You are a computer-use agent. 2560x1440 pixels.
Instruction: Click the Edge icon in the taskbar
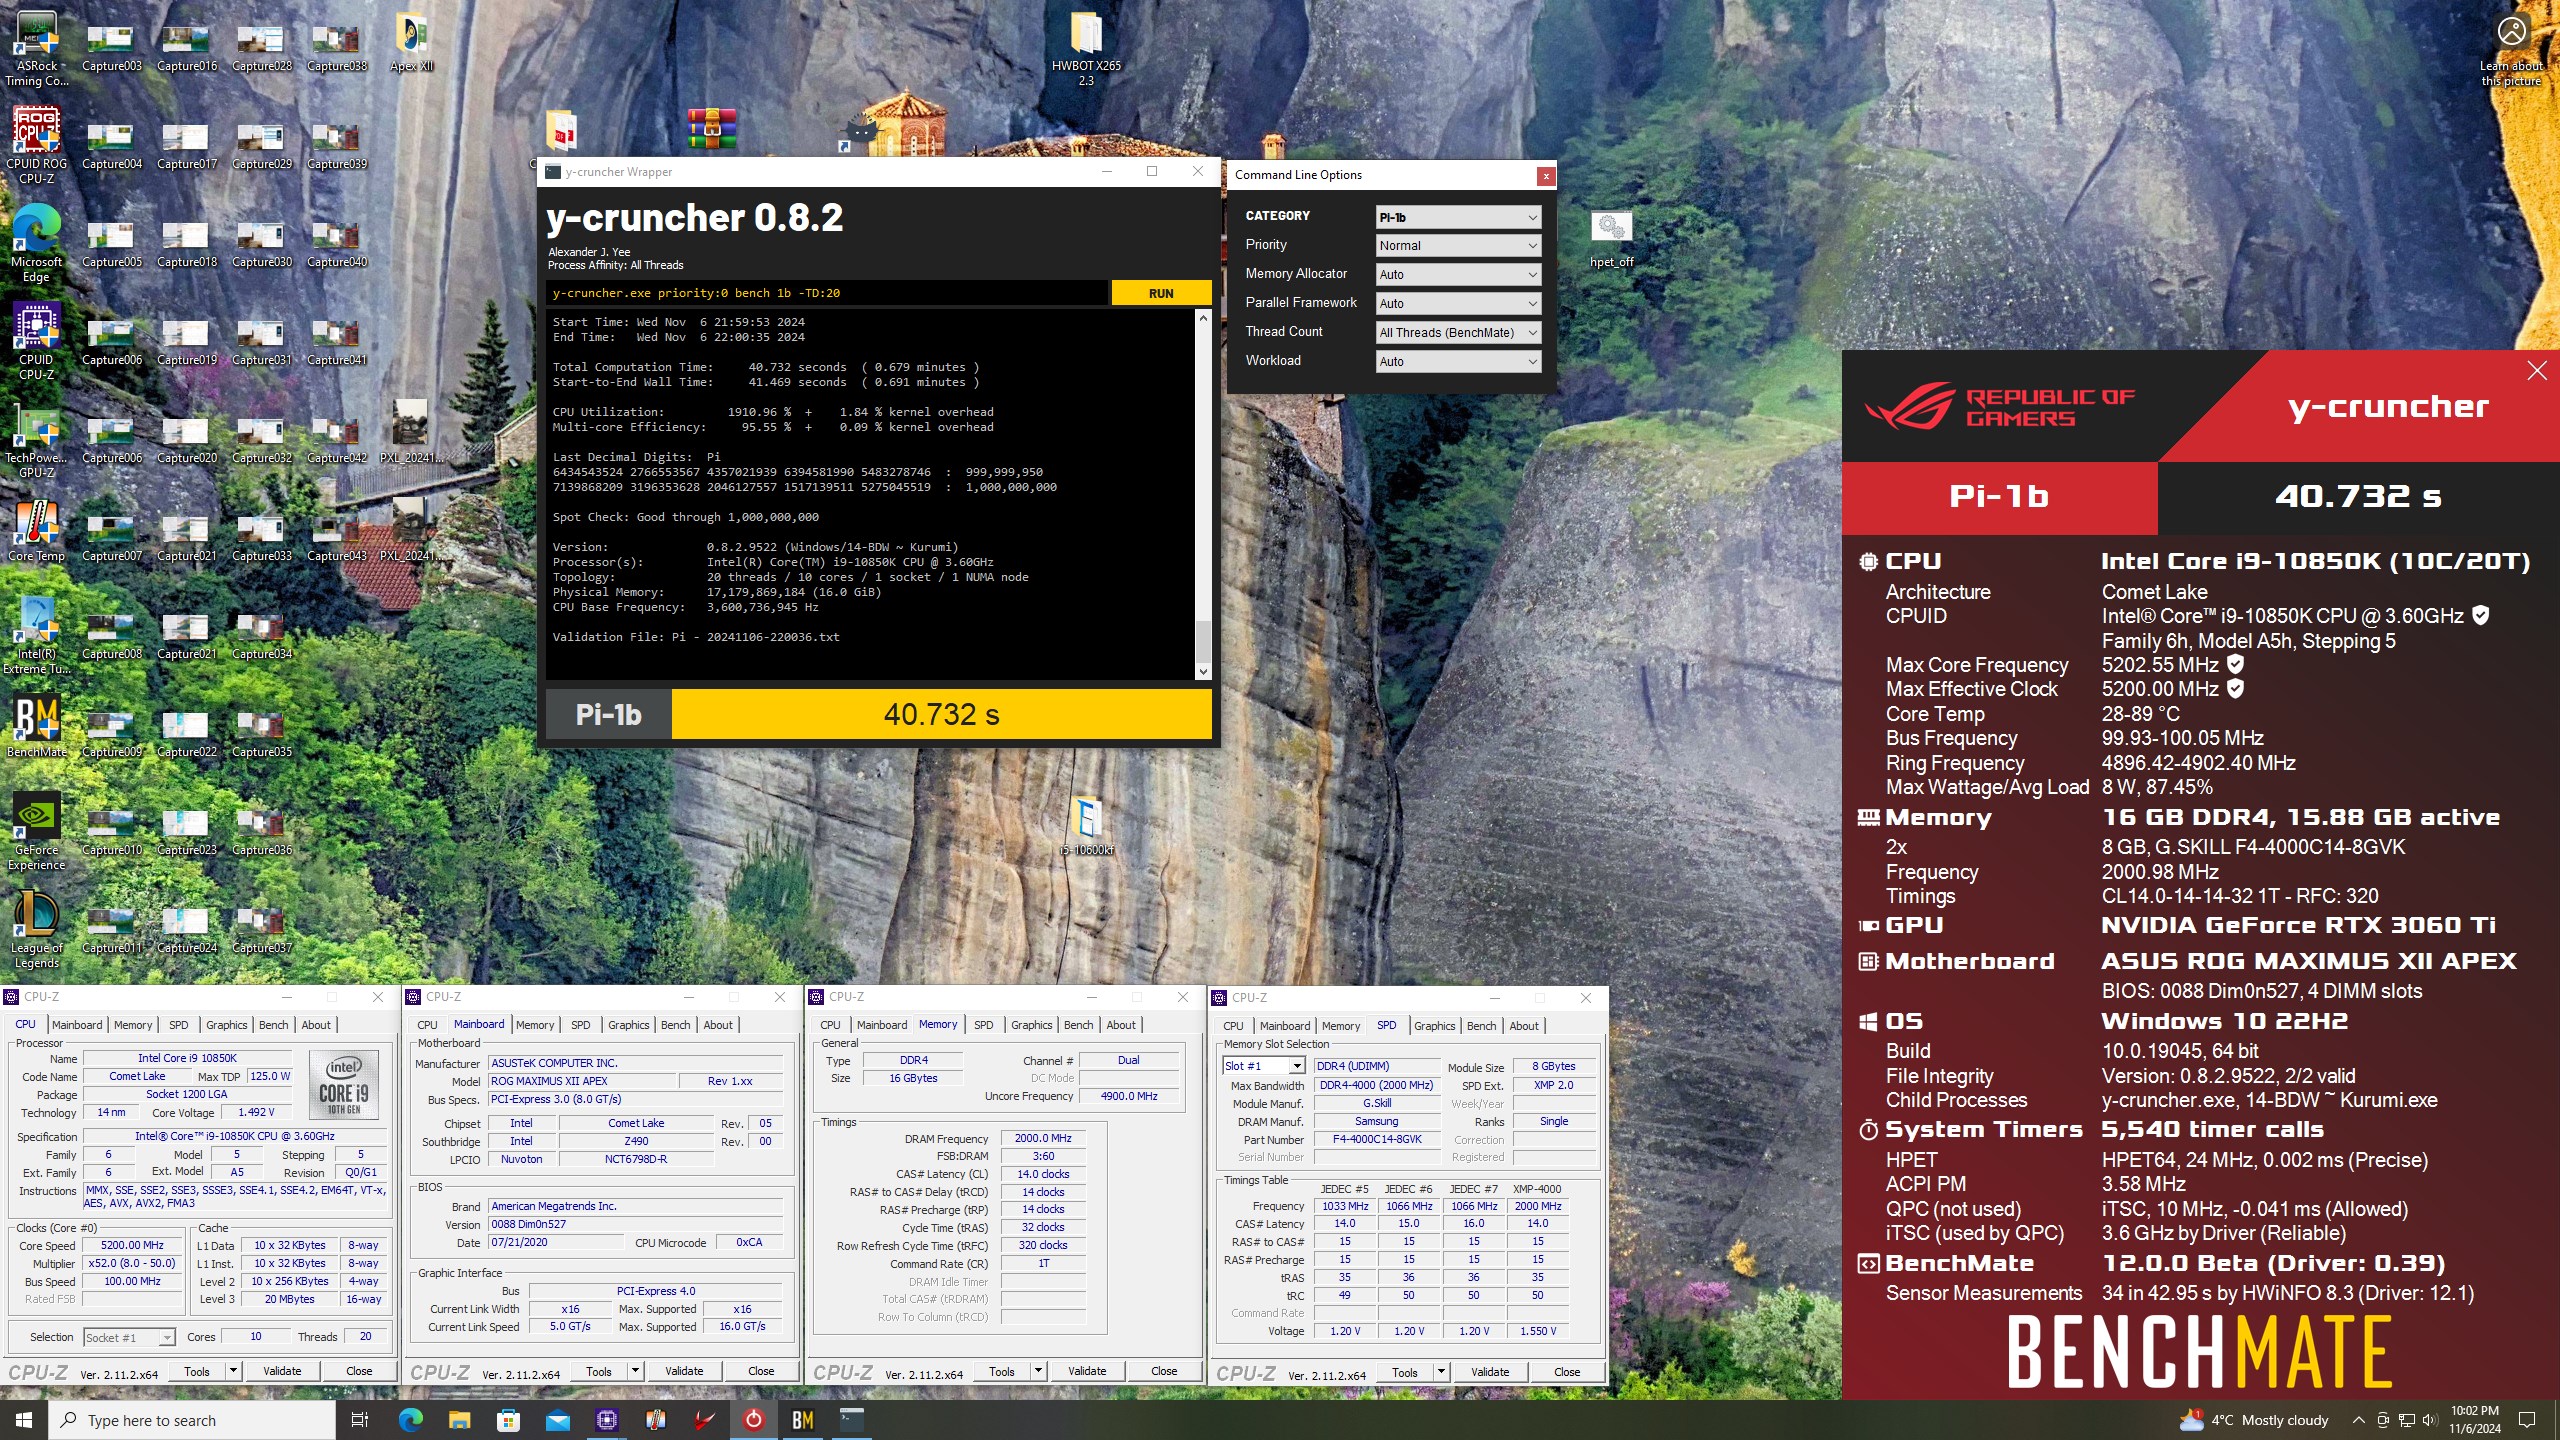(x=411, y=1420)
